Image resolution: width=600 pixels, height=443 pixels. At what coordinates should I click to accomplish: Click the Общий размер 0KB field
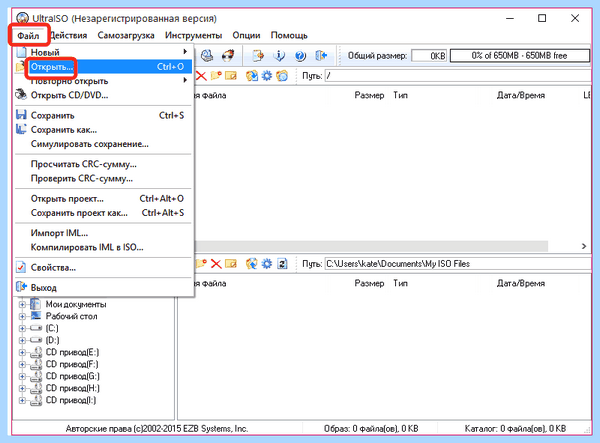point(429,56)
